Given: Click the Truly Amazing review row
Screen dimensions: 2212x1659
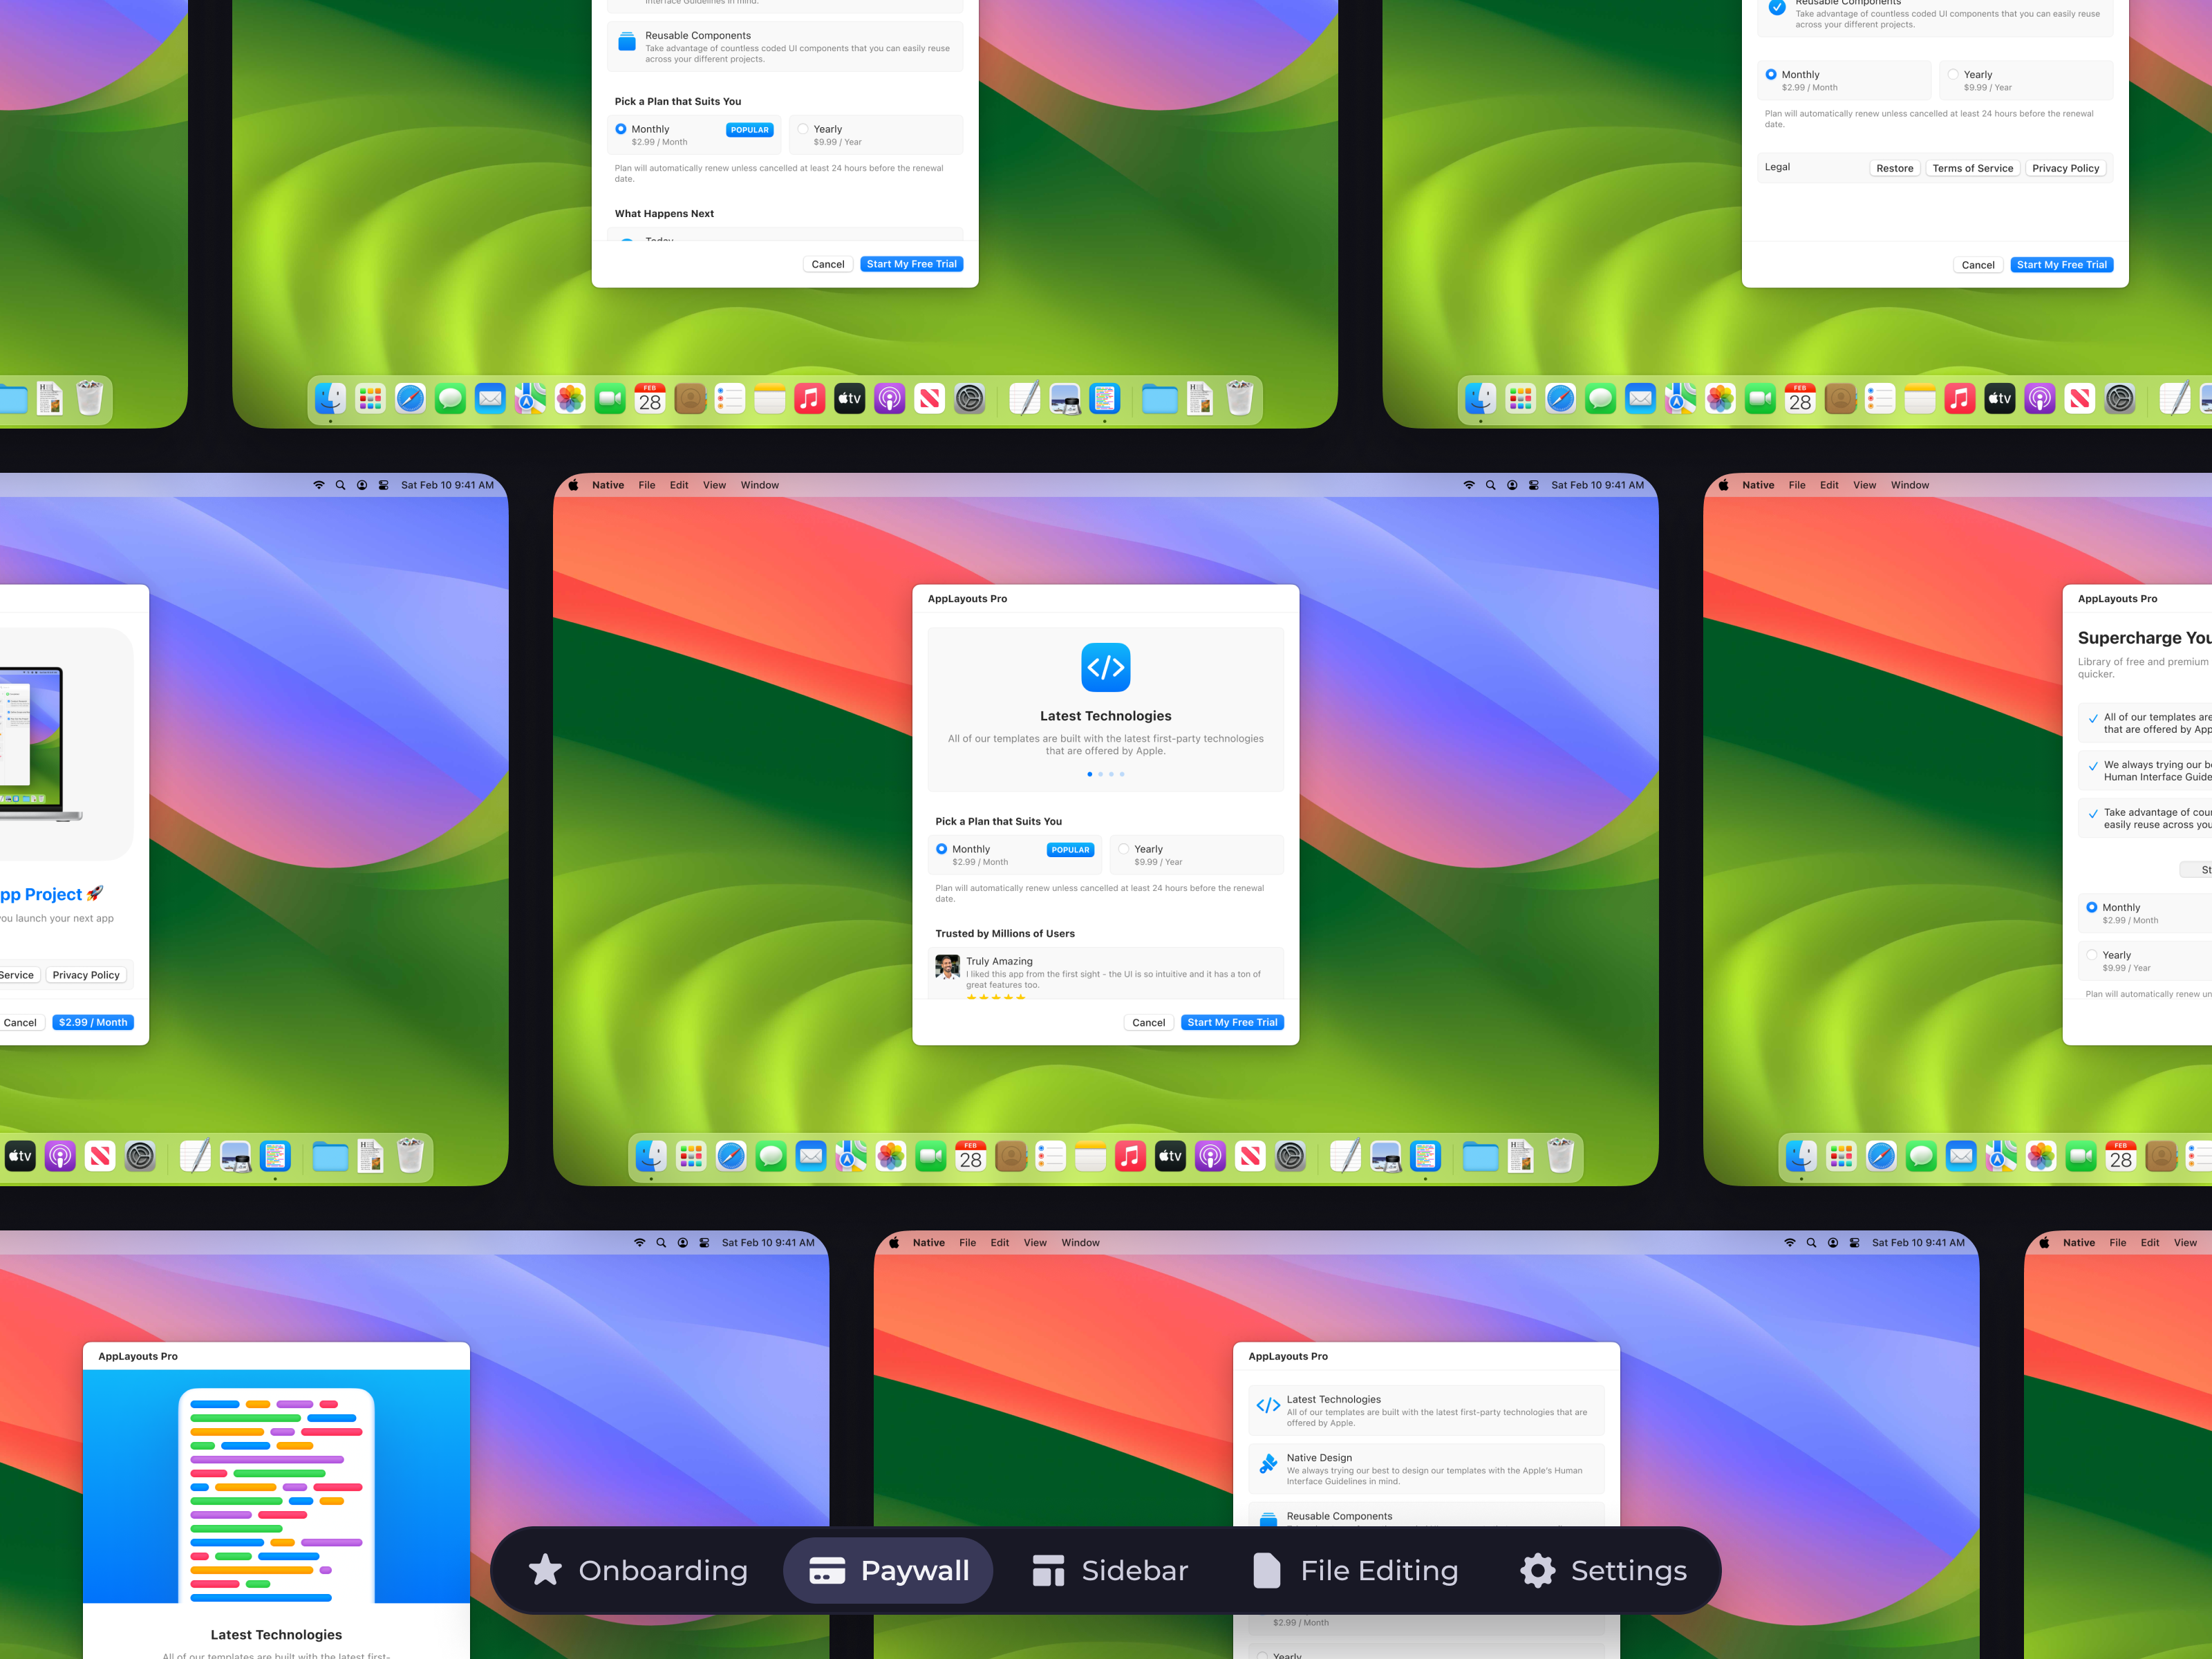Looking at the screenshot, I should 1106,973.
